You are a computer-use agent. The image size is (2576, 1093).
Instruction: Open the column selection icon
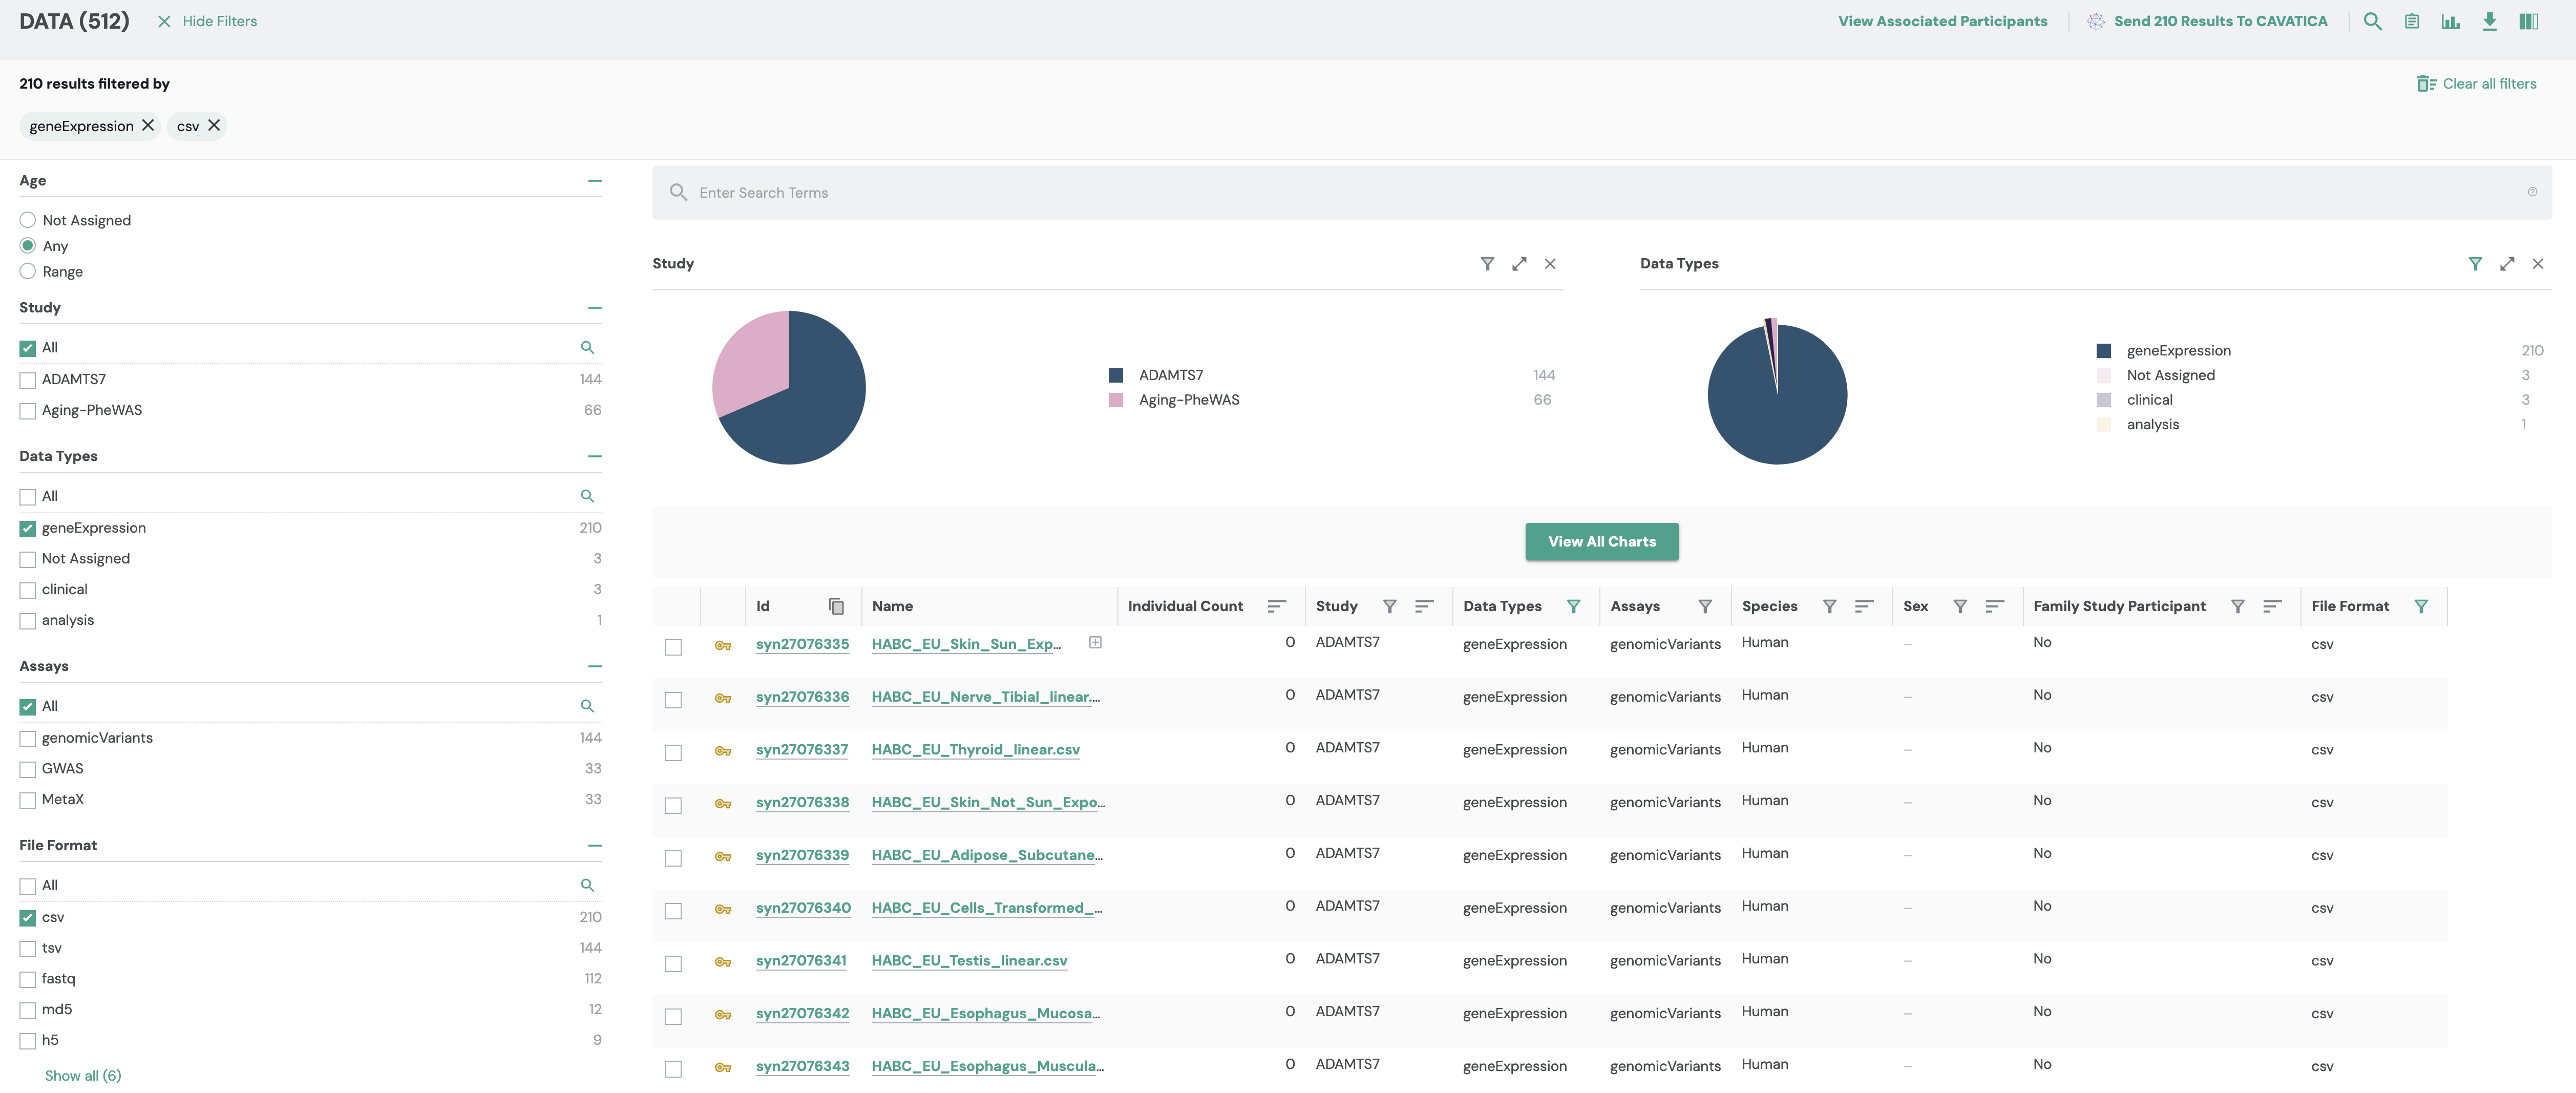click(2529, 21)
